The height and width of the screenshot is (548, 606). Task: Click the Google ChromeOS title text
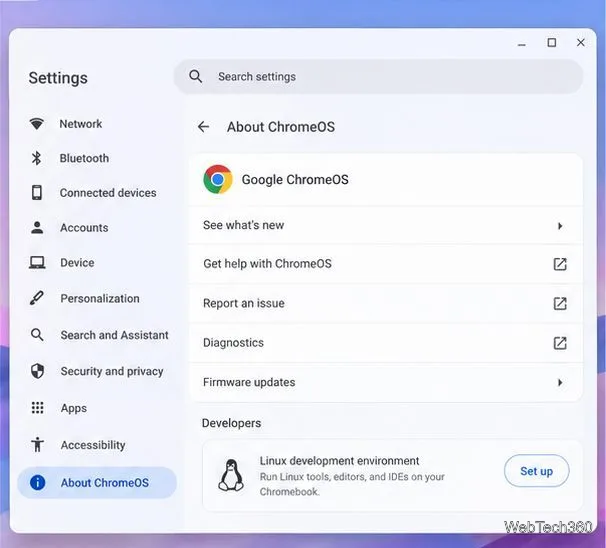[295, 179]
